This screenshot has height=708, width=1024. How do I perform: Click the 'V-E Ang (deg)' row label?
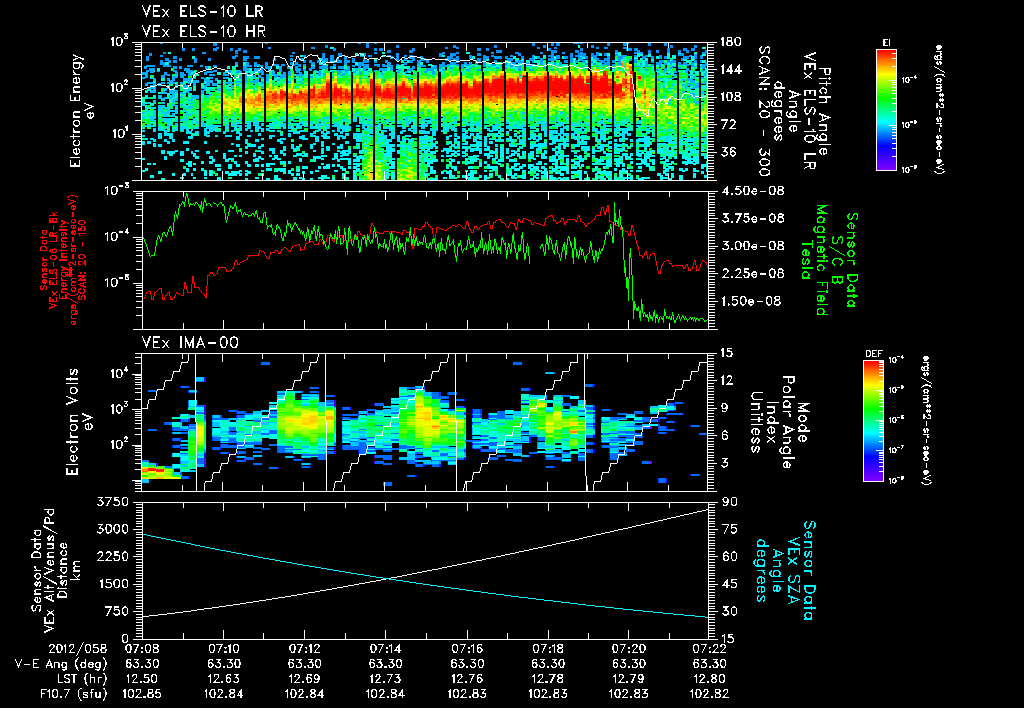click(x=61, y=664)
